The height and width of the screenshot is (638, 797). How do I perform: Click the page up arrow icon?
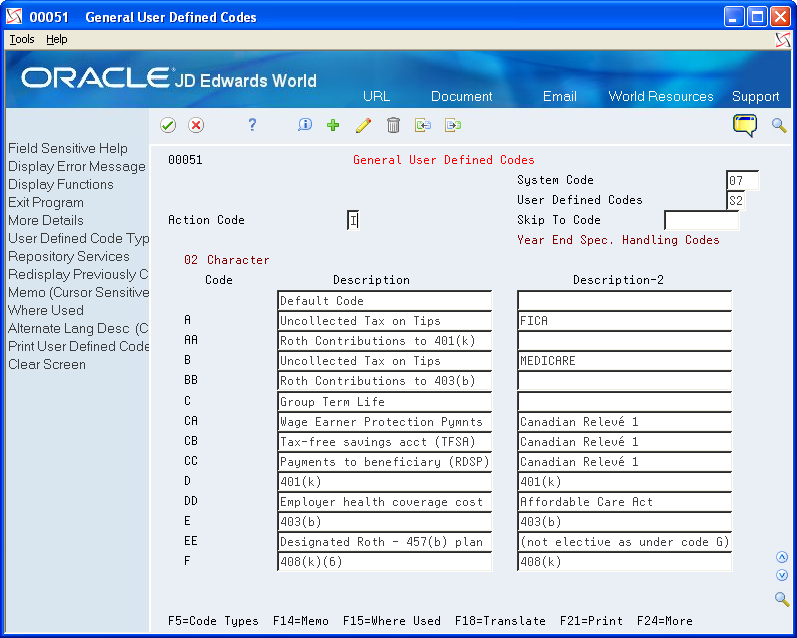point(782,557)
